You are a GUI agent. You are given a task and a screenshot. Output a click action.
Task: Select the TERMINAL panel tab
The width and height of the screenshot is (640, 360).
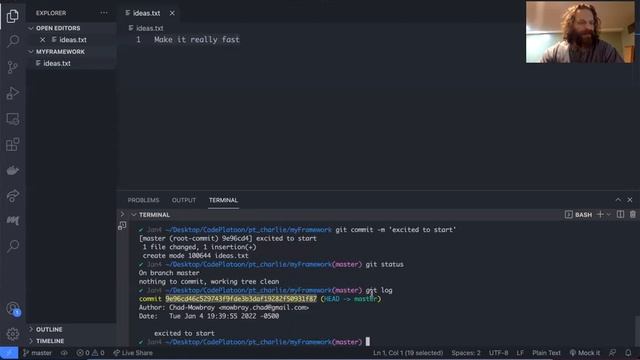[x=223, y=200]
